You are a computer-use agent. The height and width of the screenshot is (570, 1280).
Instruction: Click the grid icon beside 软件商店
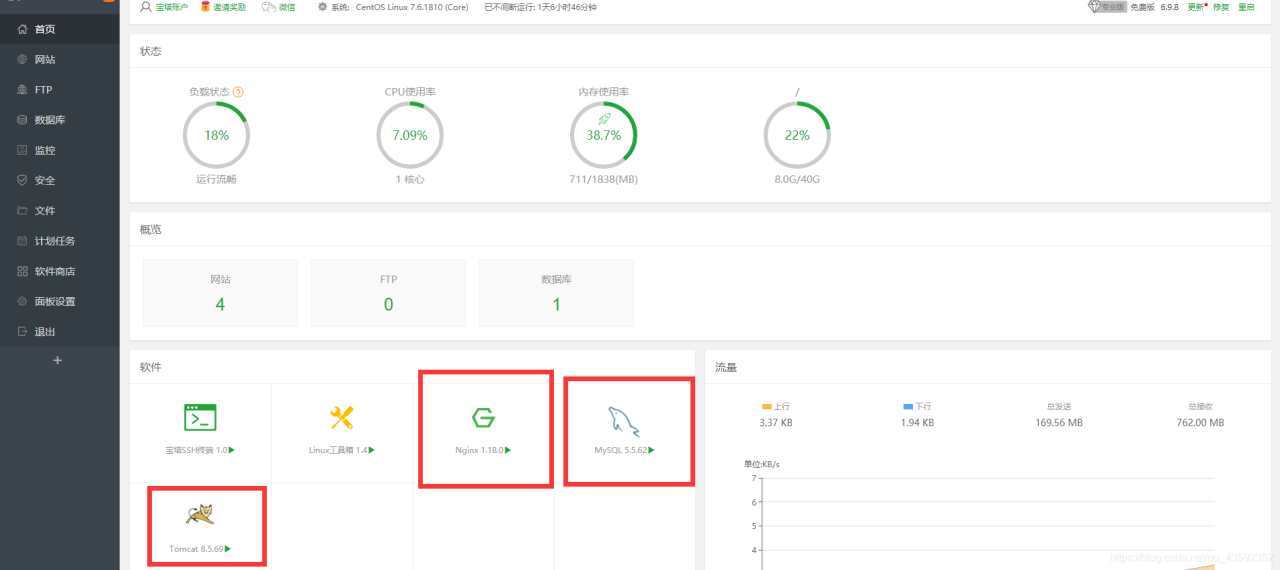coord(23,271)
